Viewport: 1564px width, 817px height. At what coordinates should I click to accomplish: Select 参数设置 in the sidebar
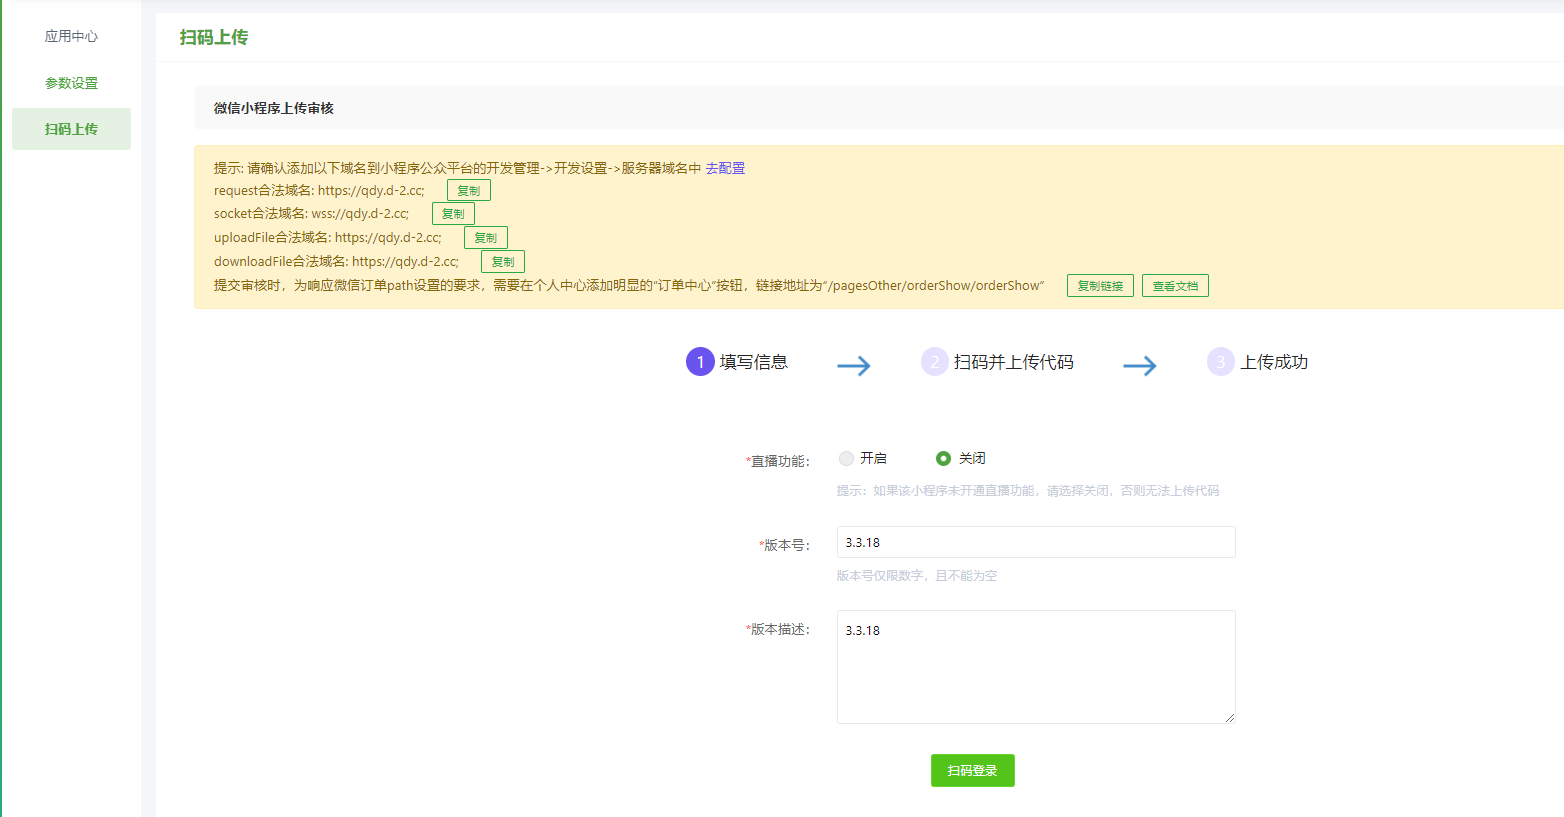click(x=71, y=83)
